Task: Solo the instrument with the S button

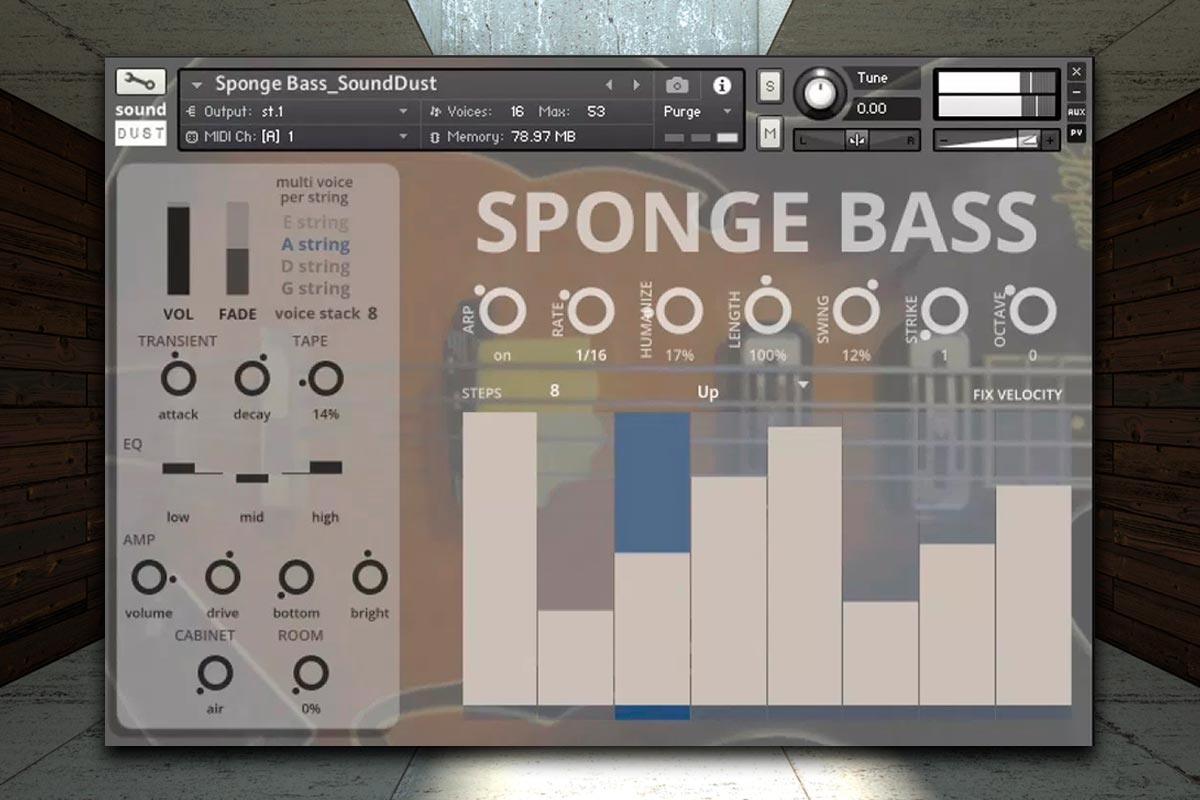Action: pos(770,86)
